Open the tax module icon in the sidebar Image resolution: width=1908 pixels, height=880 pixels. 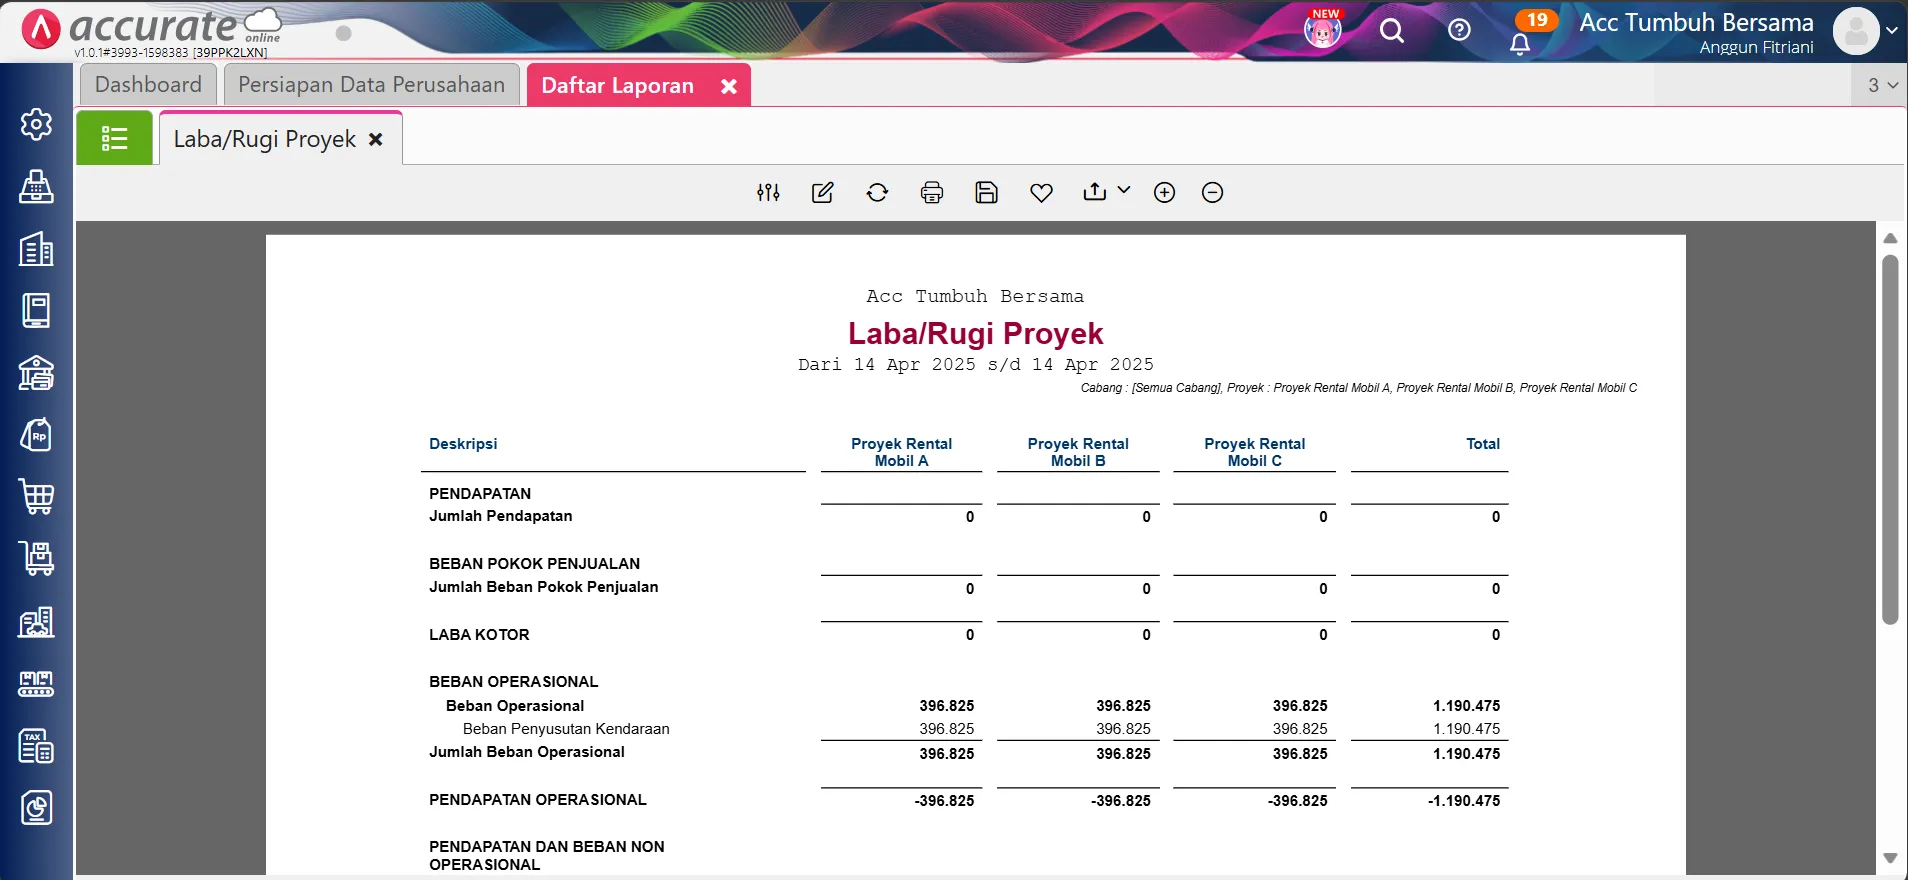click(x=36, y=746)
